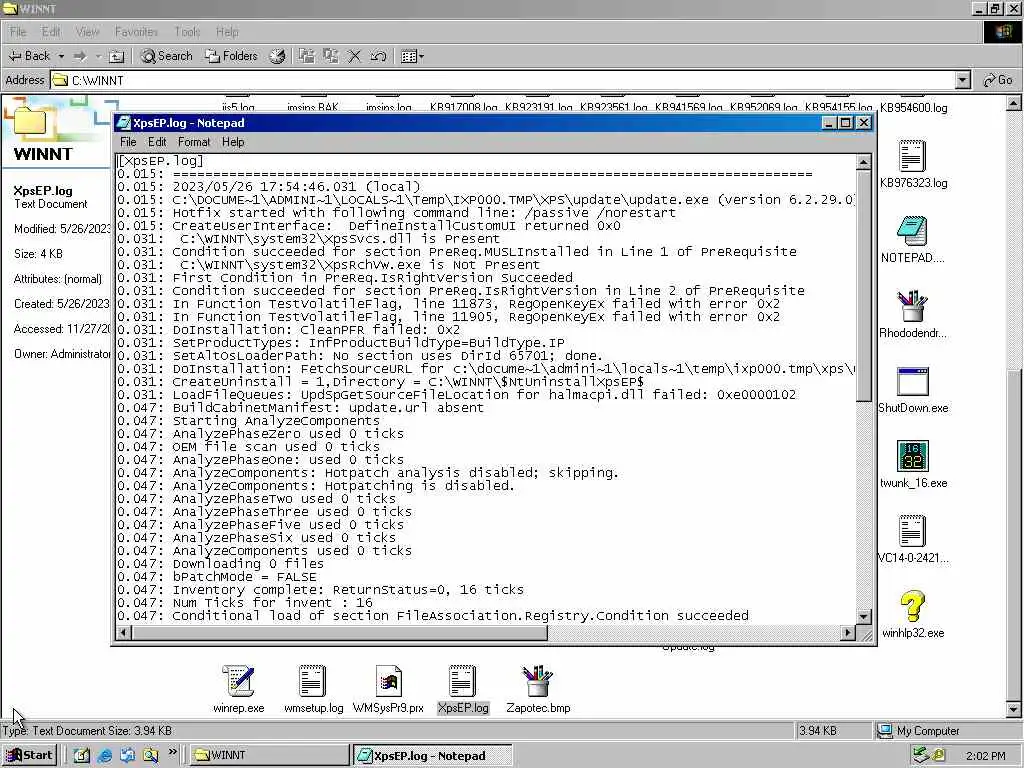Click Notepad's vertical scrollbar thumb
1024x768 pixels.
(863, 286)
